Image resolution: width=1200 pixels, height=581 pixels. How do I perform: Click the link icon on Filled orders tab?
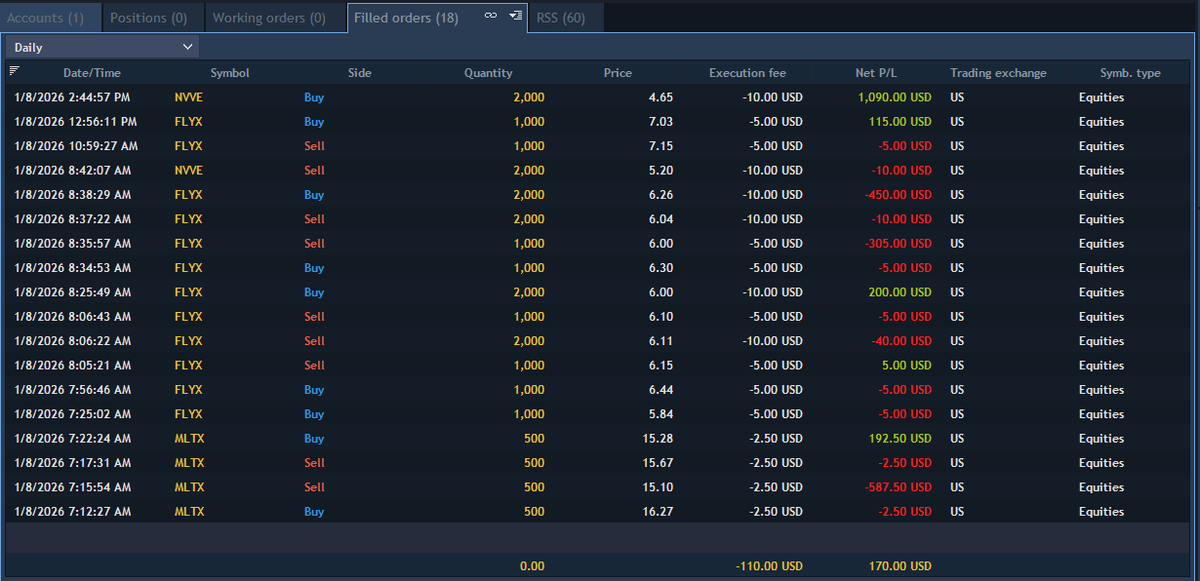(491, 16)
